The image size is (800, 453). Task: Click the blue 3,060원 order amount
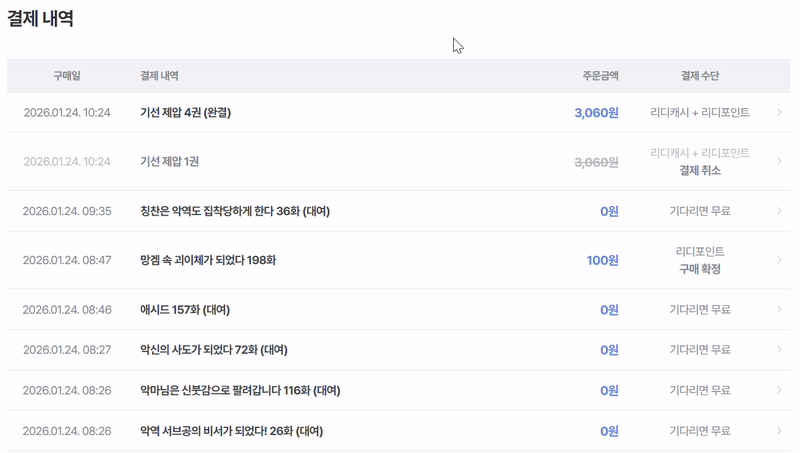(596, 113)
